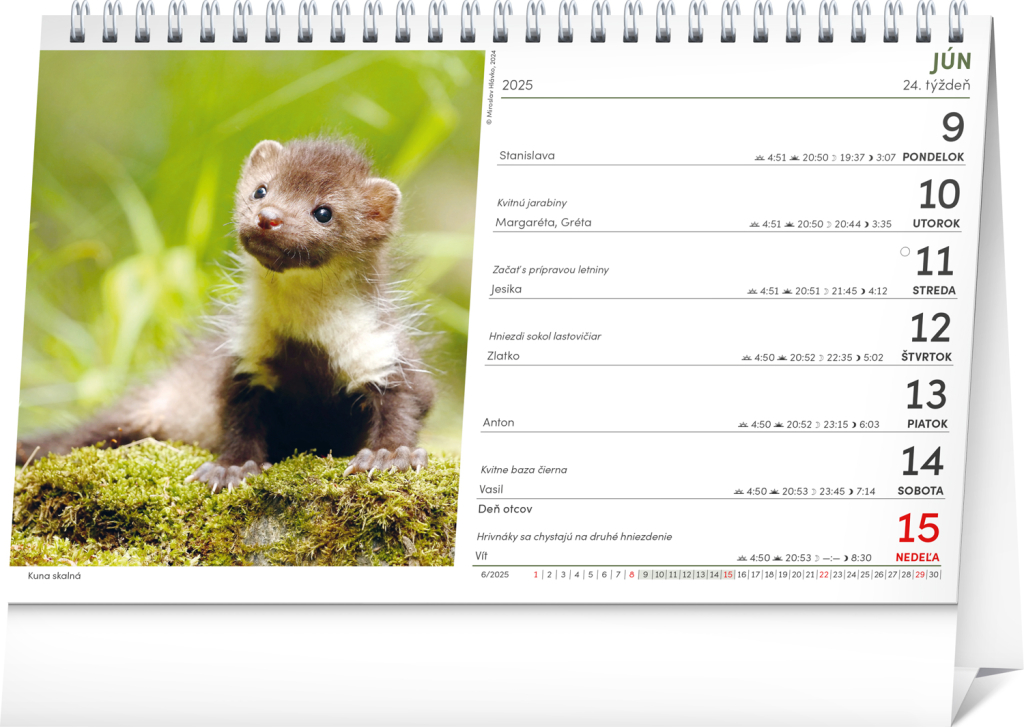The height and width of the screenshot is (727, 1024).
Task: Click the Deň otcov holiday label
Action: 505,509
